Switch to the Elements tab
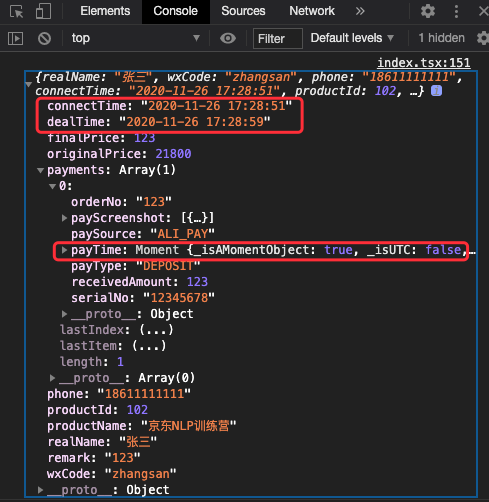Screen dimensions: 489x502 pyautogui.click(x=105, y=11)
